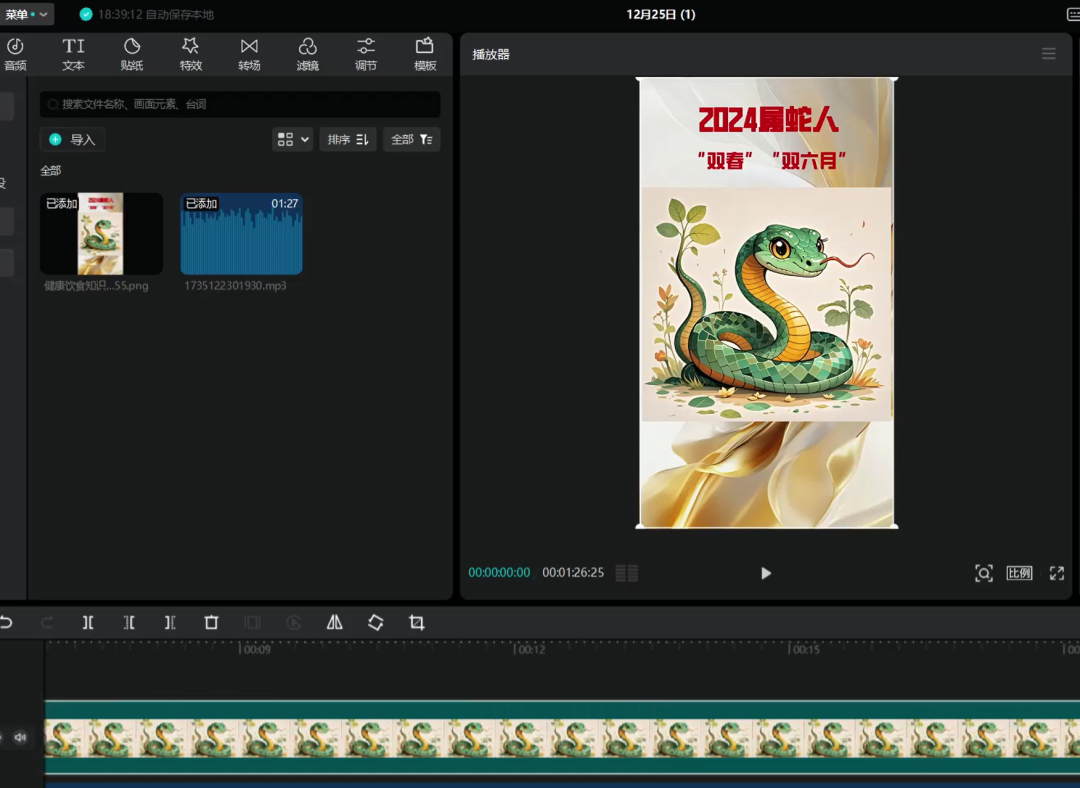Select the 全部 category label
Image resolution: width=1080 pixels, height=788 pixels.
click(50, 171)
